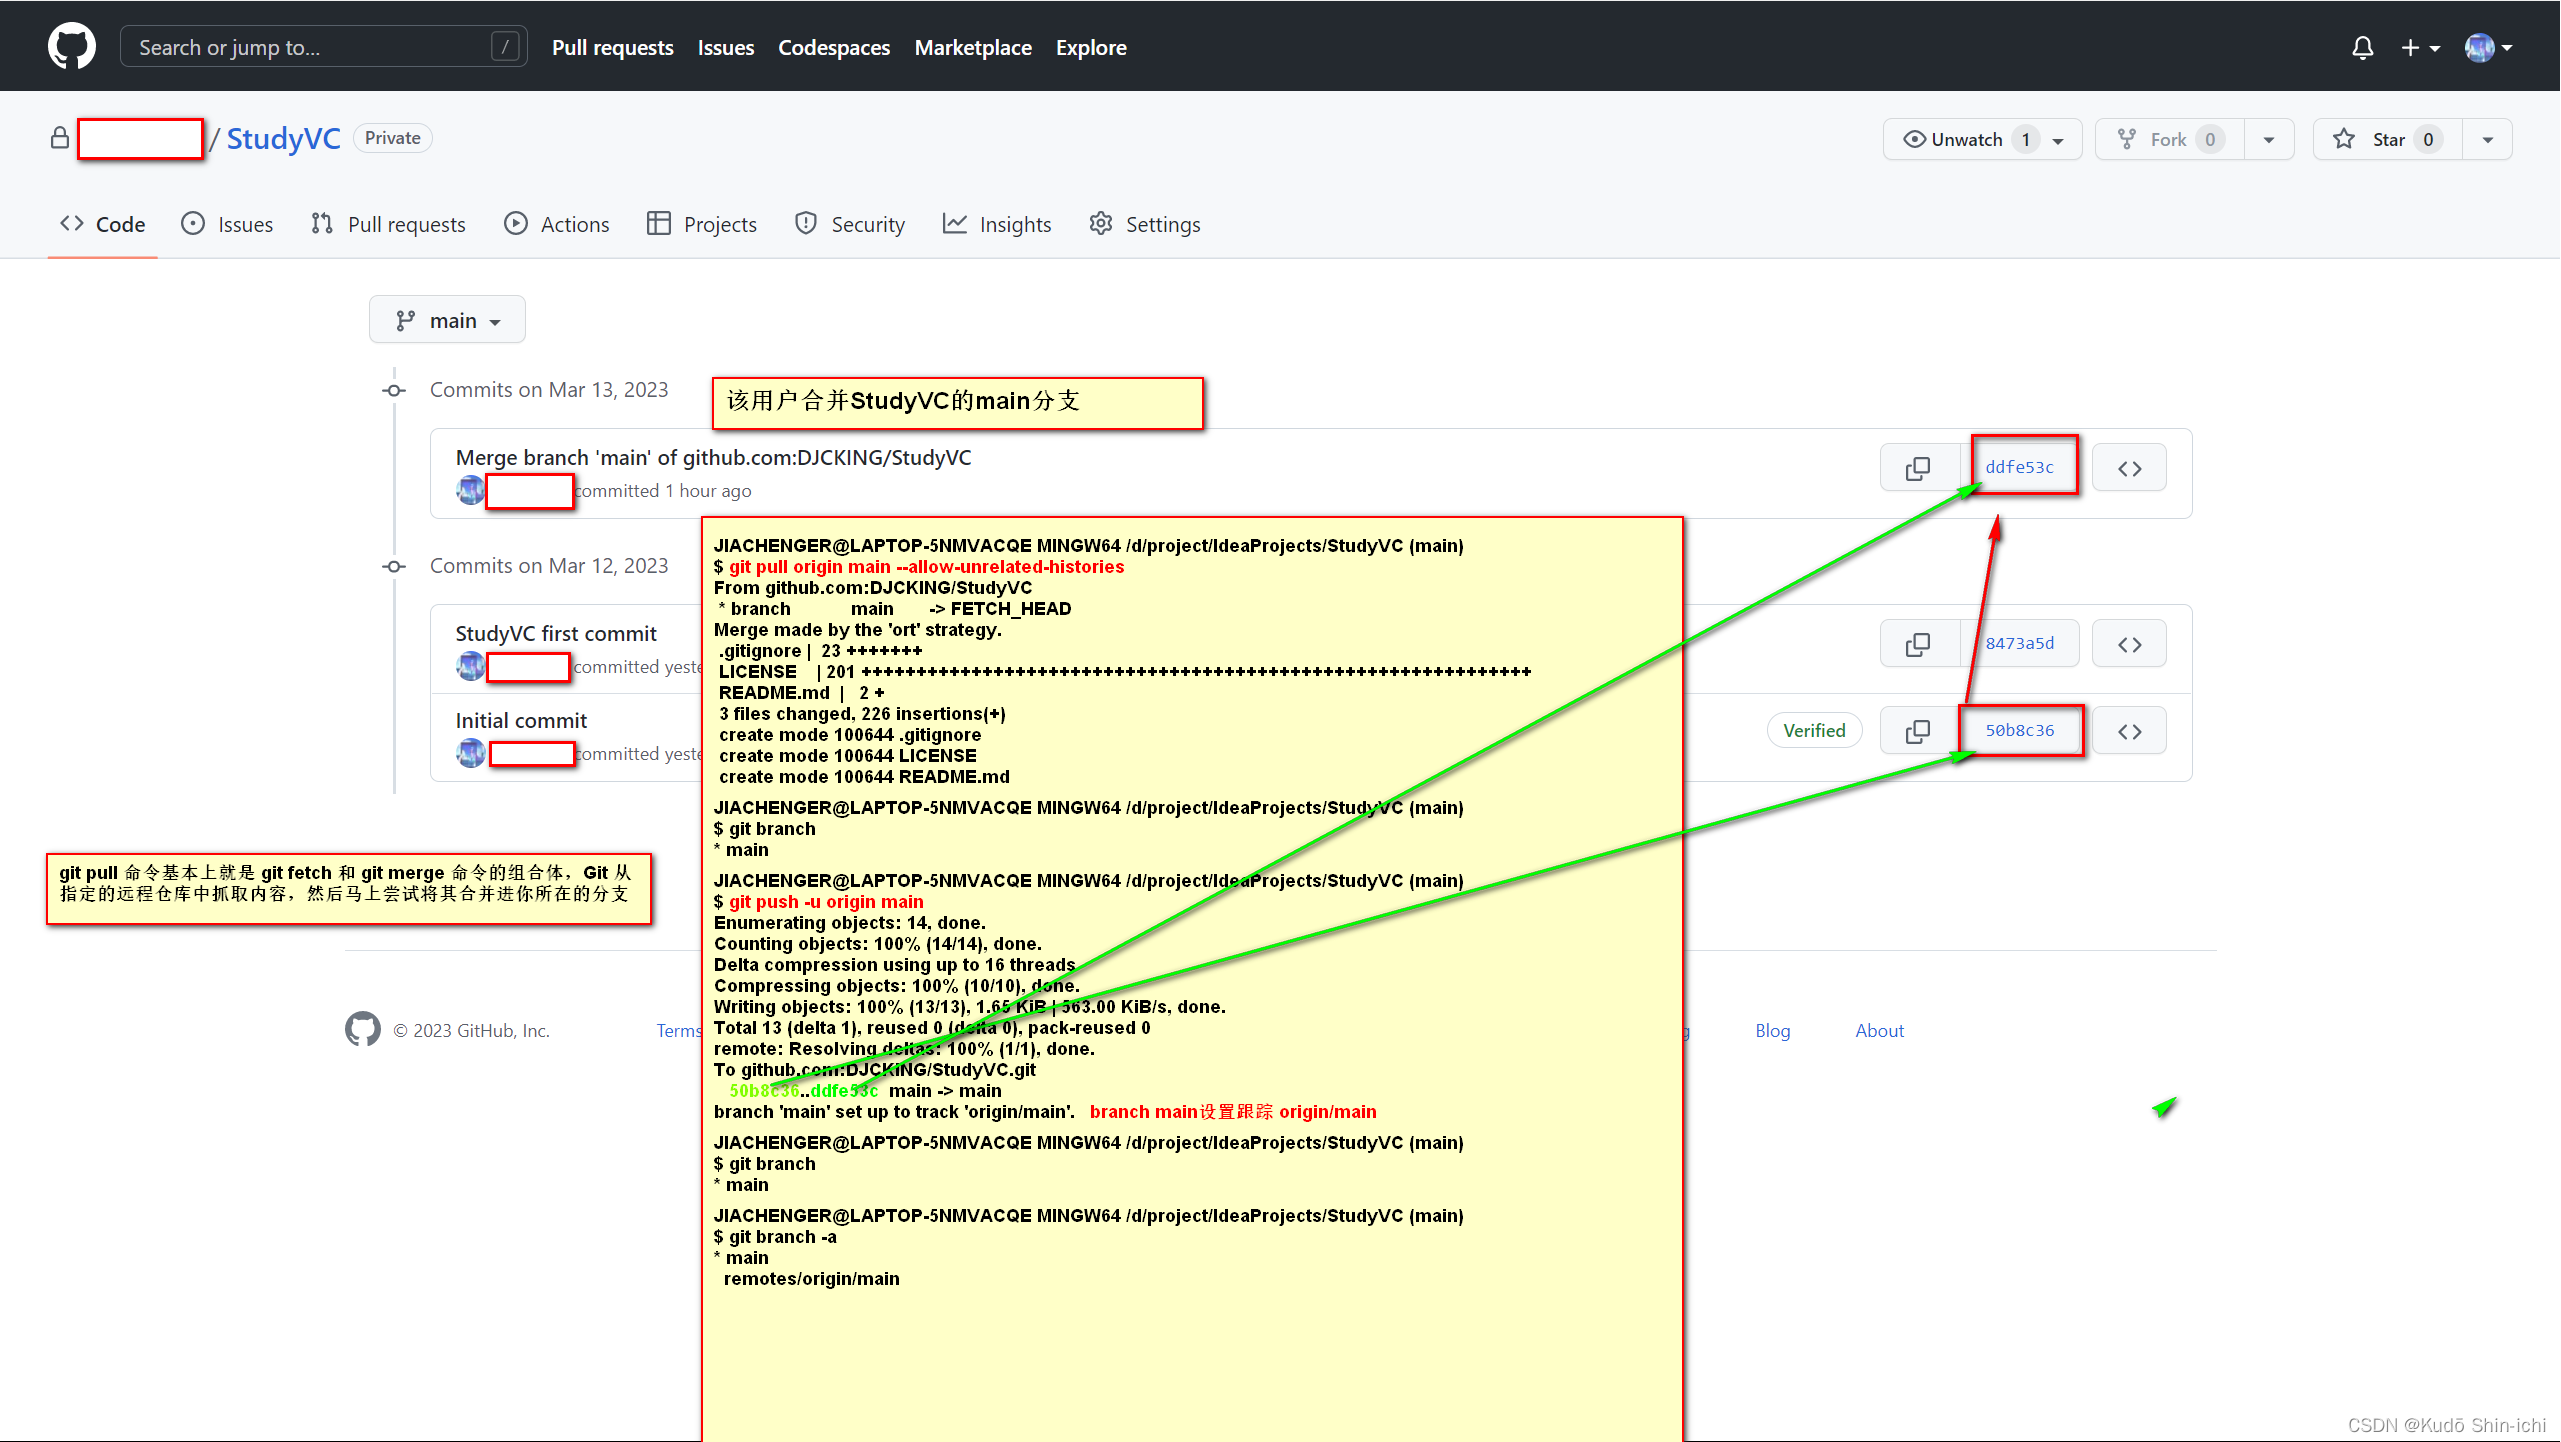The image size is (2561, 1442).
Task: Open Pull requests in the top navigation
Action: click(x=612, y=47)
